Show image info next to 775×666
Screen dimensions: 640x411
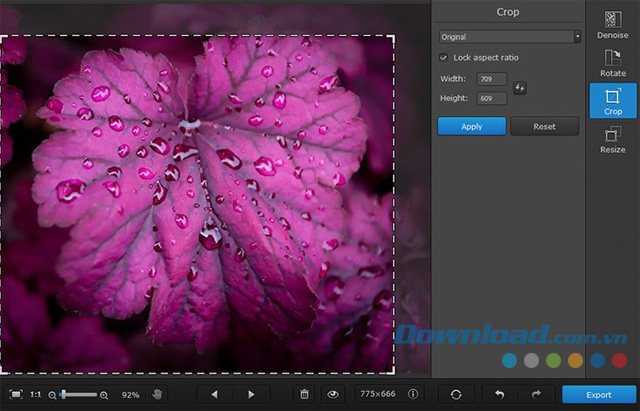[413, 395]
